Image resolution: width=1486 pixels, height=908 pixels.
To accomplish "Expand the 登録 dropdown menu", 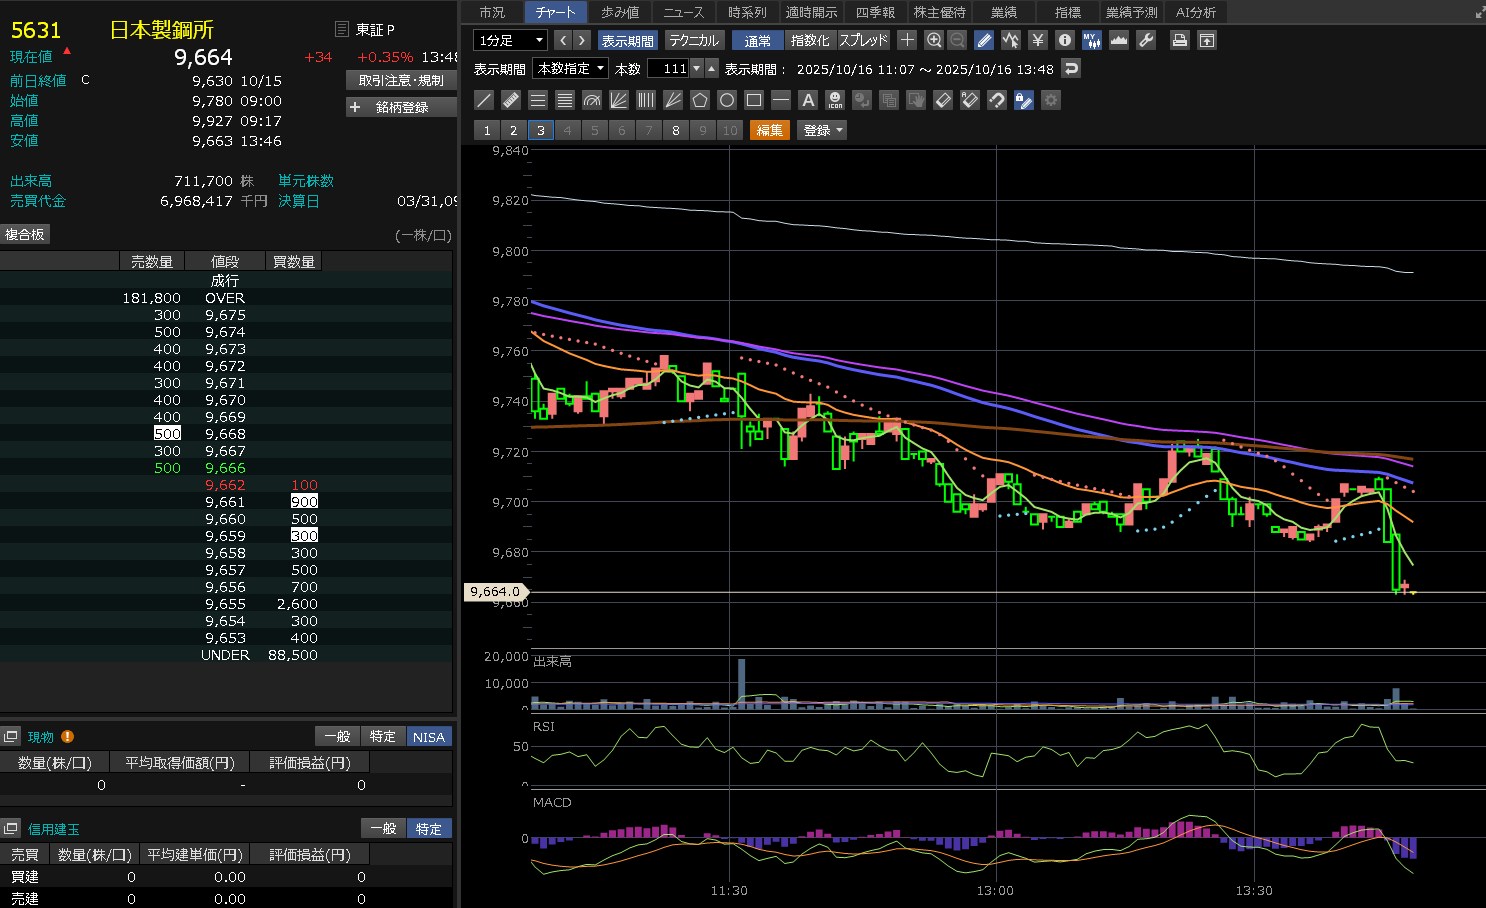I will 822,130.
